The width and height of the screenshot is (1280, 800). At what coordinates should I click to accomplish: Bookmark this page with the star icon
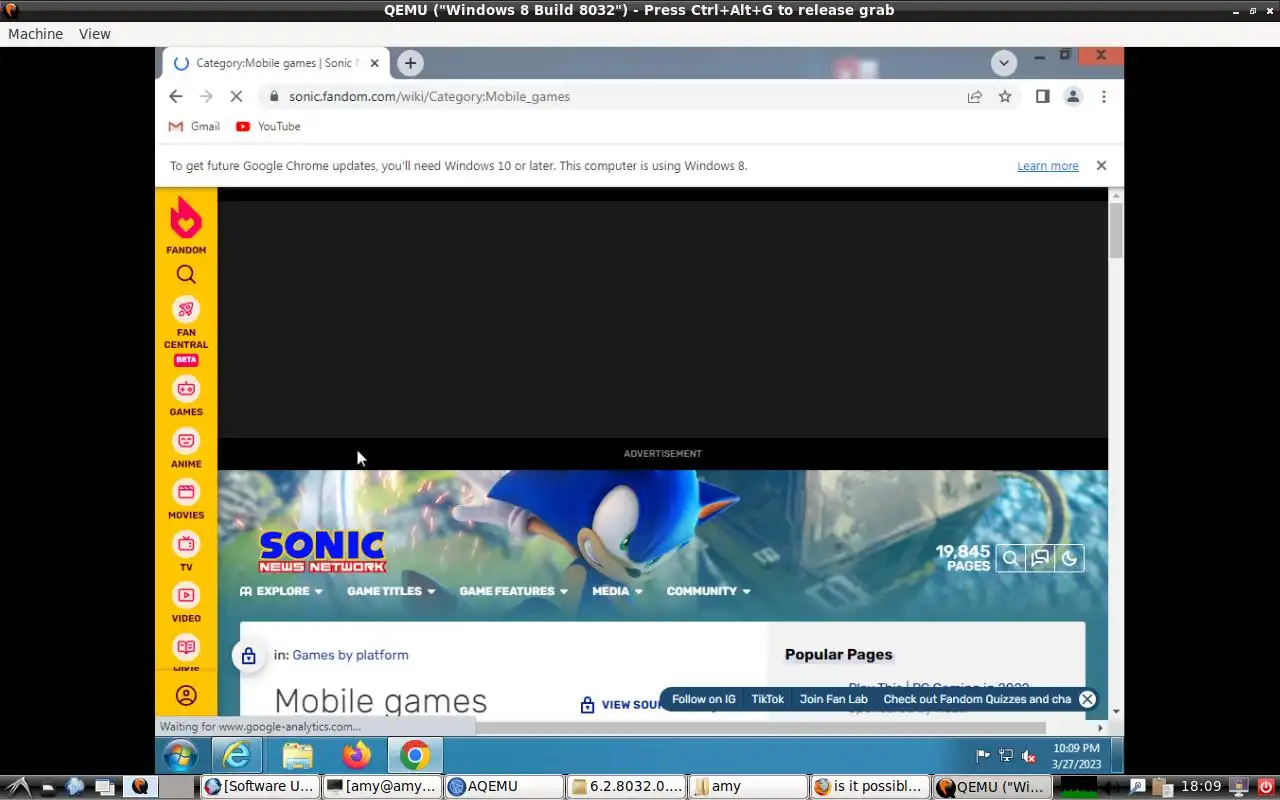coord(1005,97)
